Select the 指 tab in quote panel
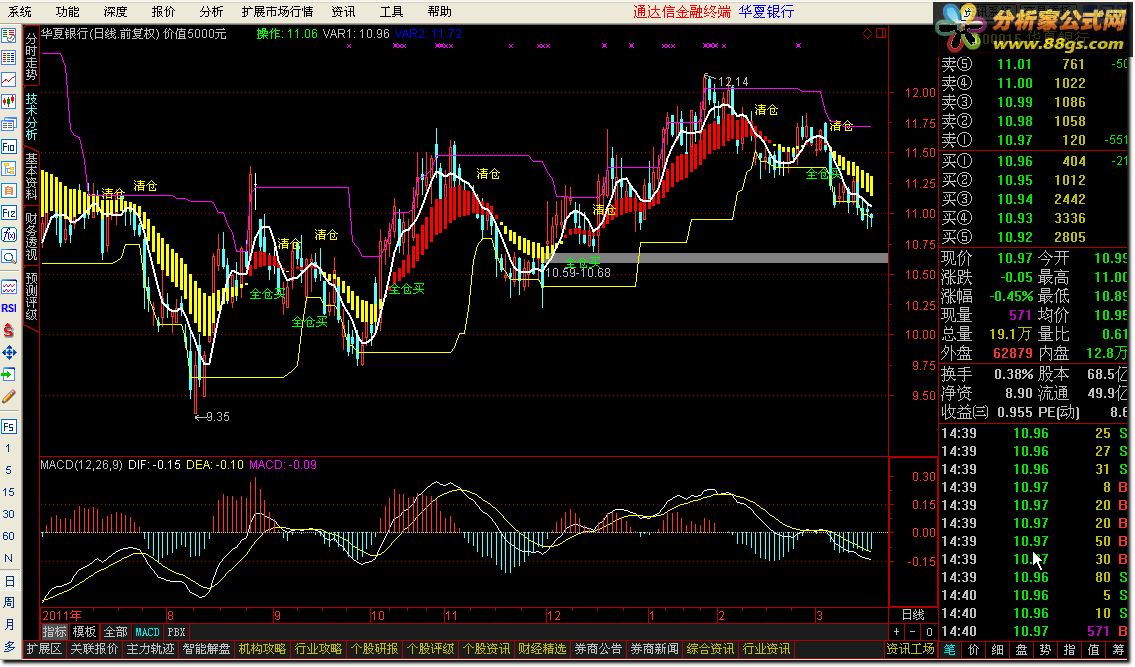 pos(1069,650)
